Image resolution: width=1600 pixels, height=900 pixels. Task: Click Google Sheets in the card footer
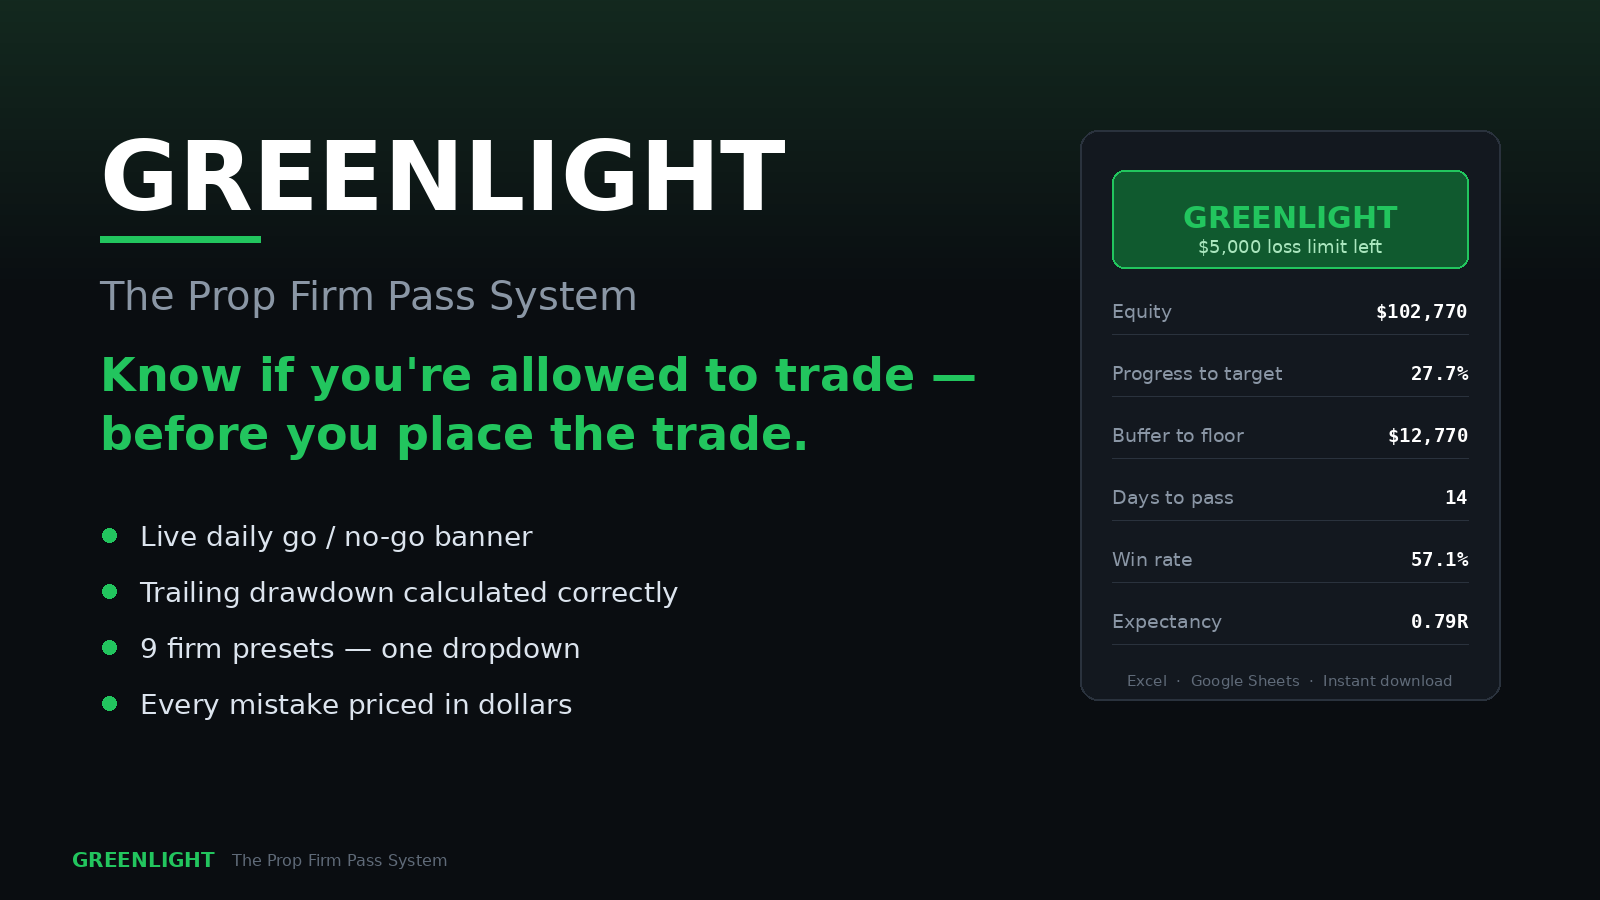[1245, 681]
